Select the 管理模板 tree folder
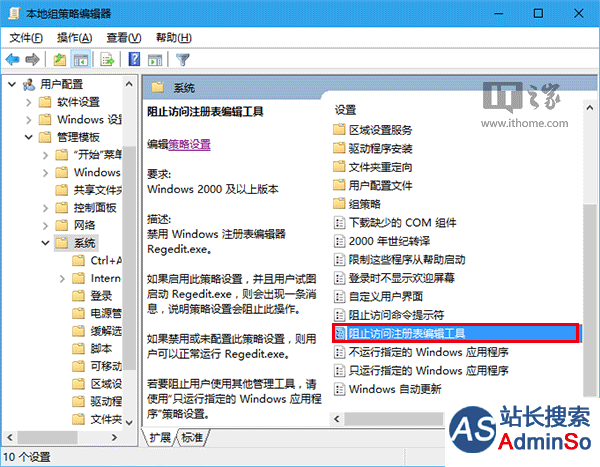 [x=78, y=137]
